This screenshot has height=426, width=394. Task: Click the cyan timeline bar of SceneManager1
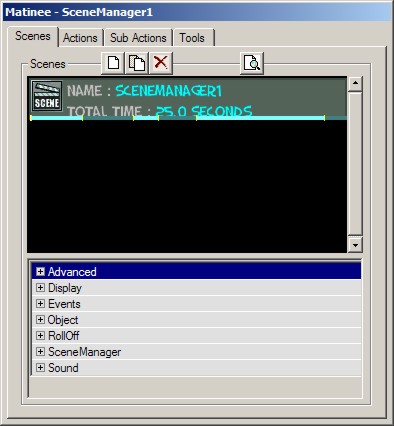(x=177, y=118)
